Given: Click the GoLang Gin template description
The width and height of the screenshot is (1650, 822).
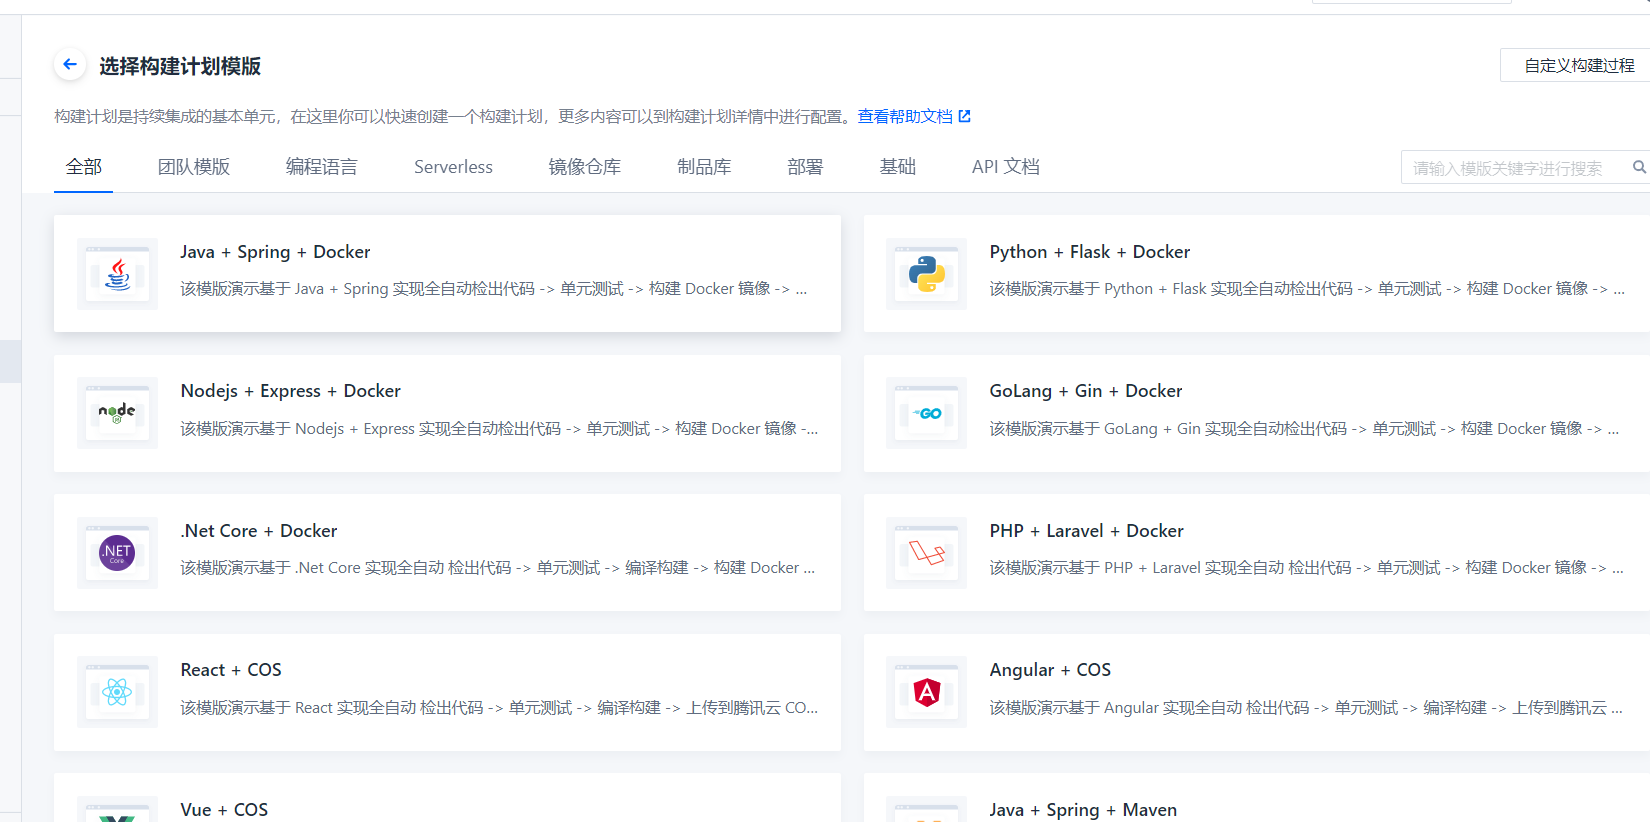Looking at the screenshot, I should tap(1304, 429).
